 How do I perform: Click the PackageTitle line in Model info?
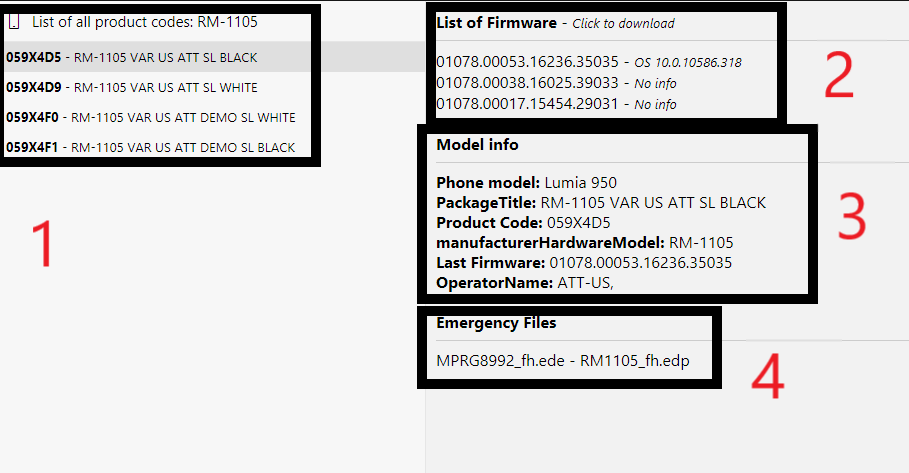click(x=600, y=203)
